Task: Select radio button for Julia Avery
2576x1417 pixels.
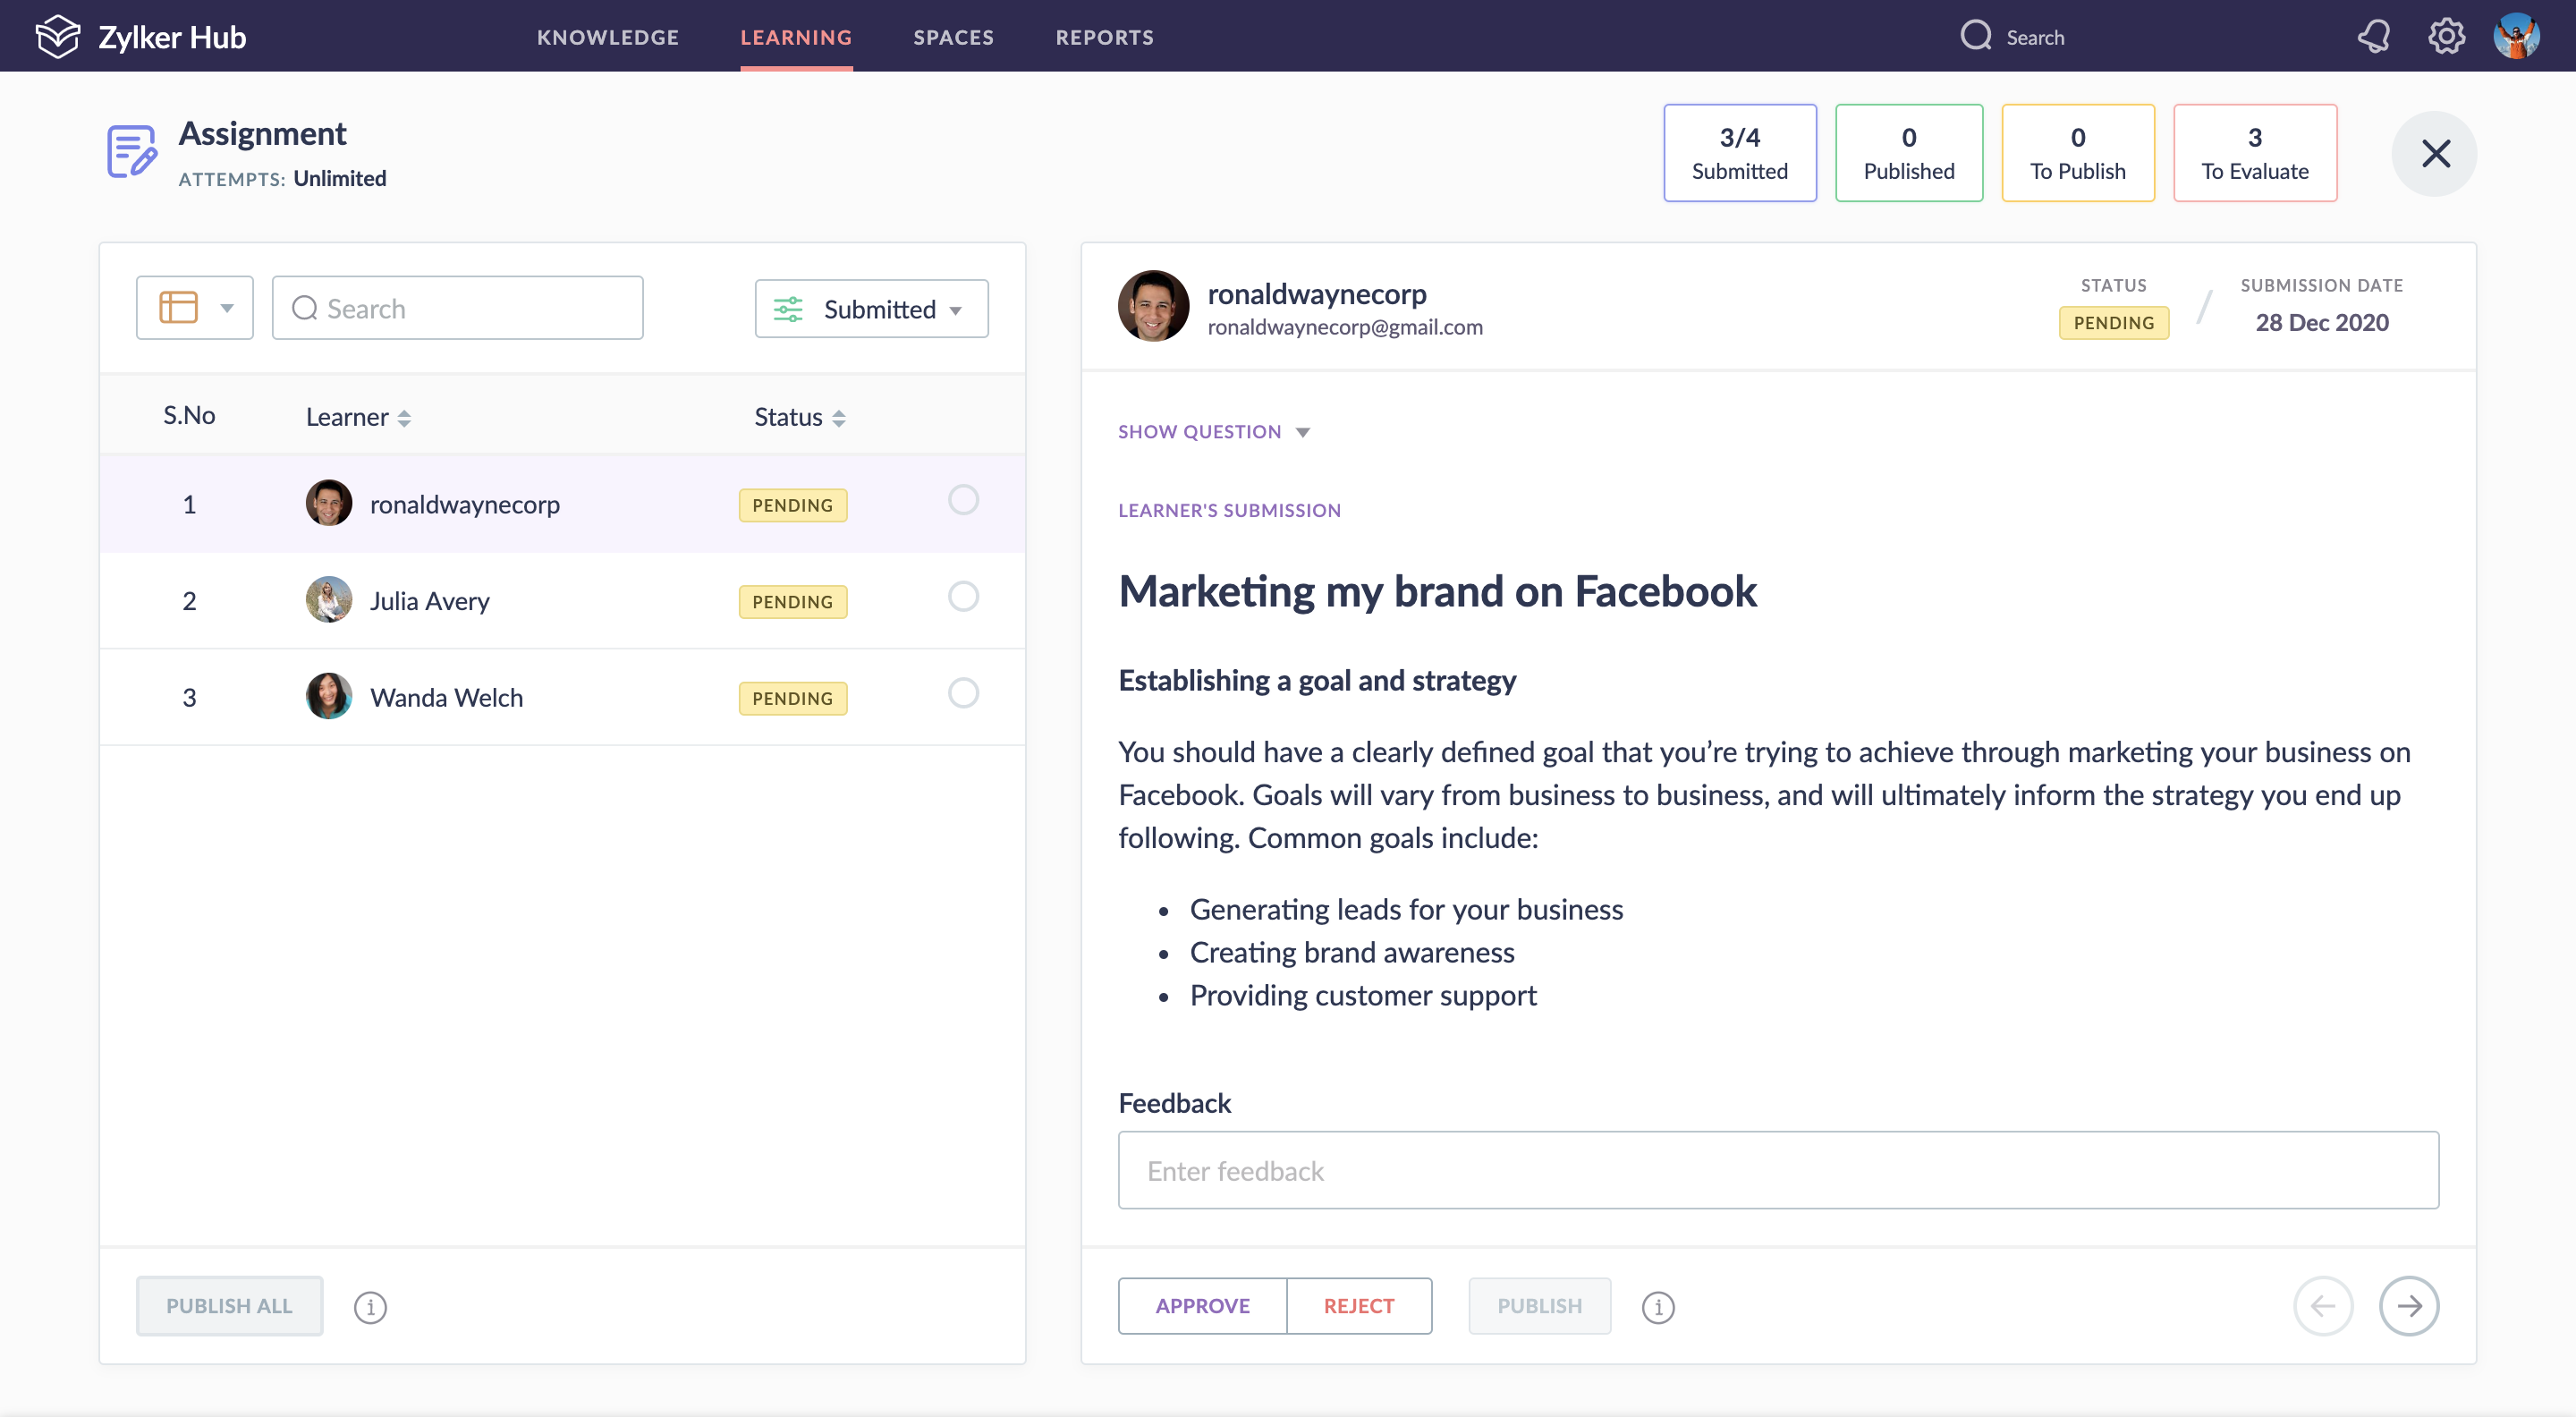Action: [x=963, y=597]
